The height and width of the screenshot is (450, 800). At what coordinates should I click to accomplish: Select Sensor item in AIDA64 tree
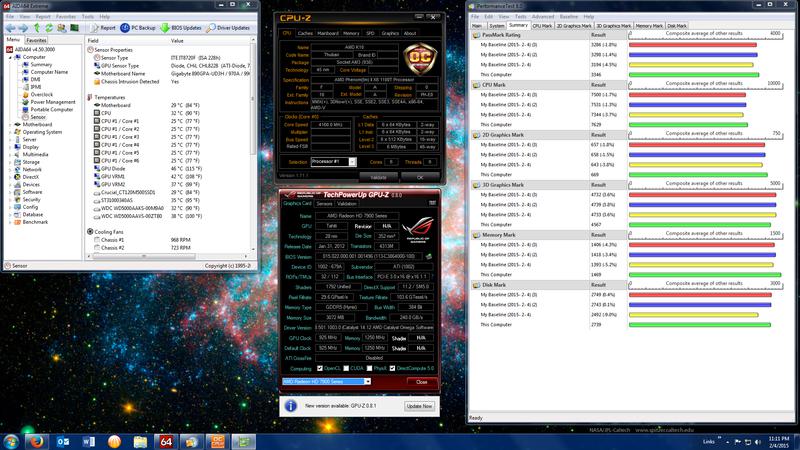tap(38, 117)
